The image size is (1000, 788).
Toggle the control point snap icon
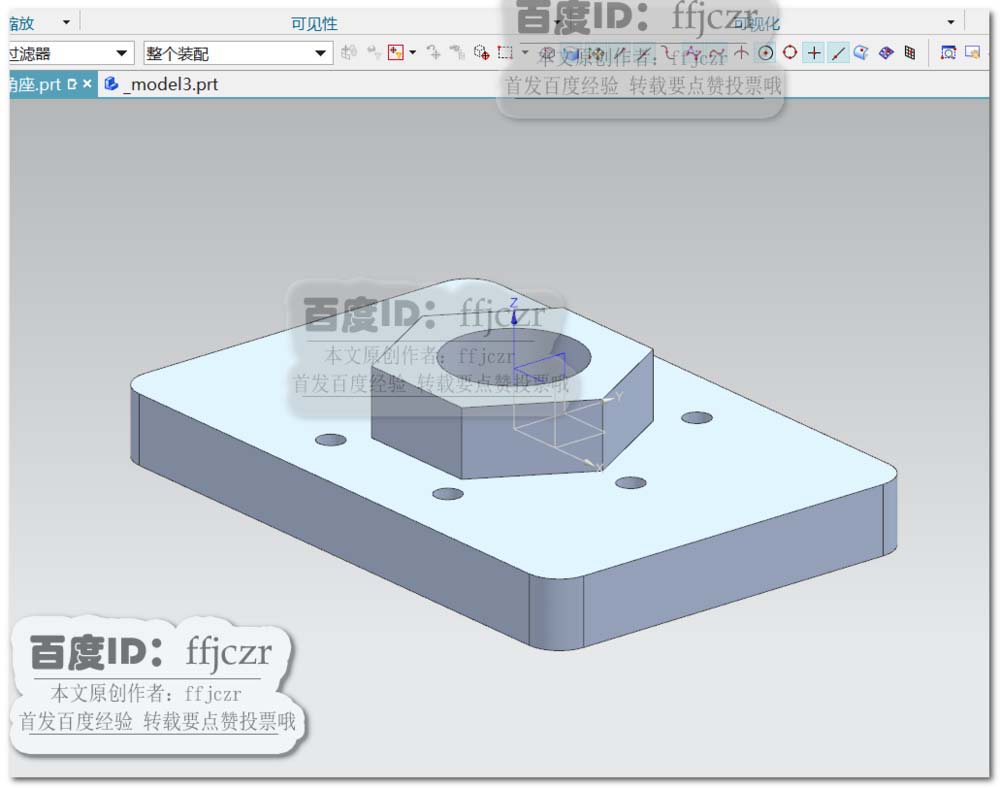(669, 53)
